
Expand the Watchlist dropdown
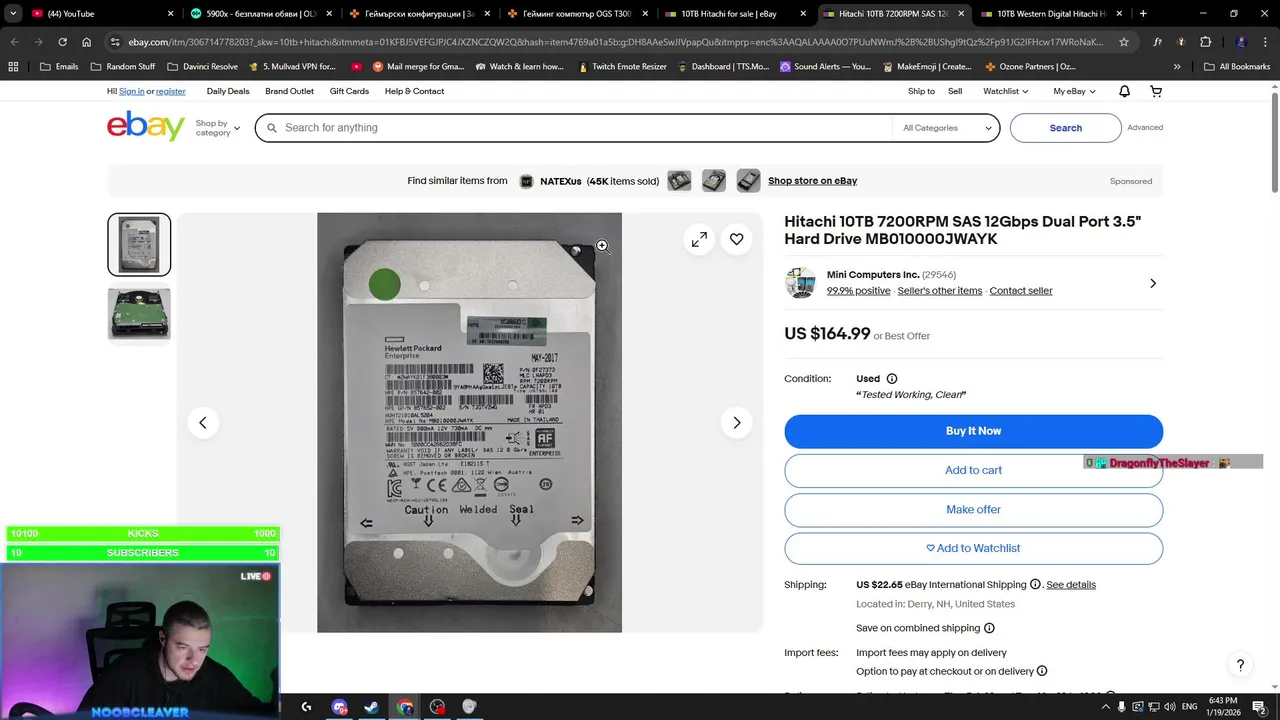coord(1006,91)
